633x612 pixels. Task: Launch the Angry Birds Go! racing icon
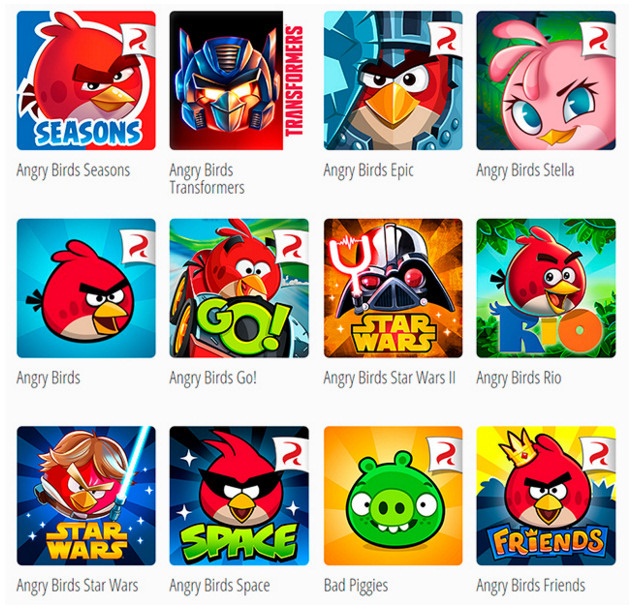click(239, 288)
